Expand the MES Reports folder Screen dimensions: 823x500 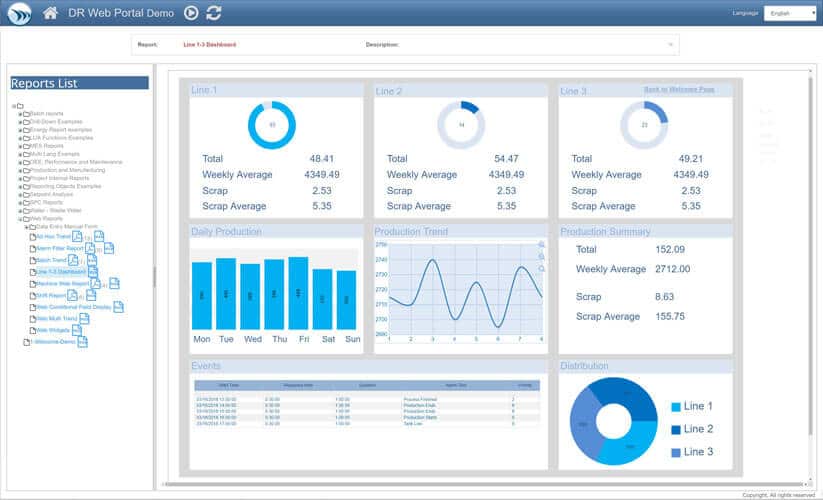click(x=20, y=146)
